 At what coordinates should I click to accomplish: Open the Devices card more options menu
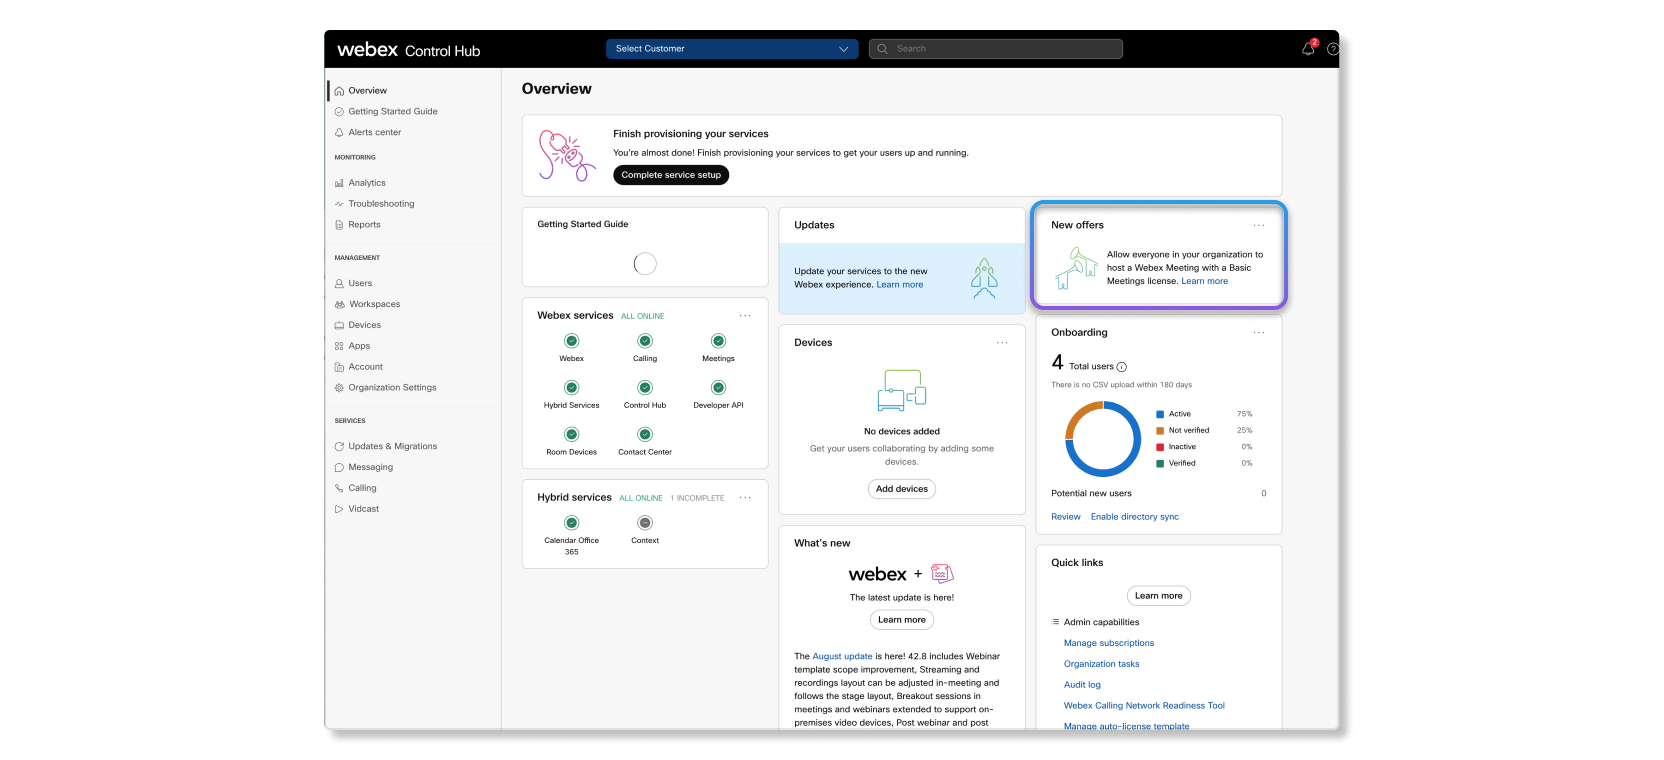[1002, 343]
